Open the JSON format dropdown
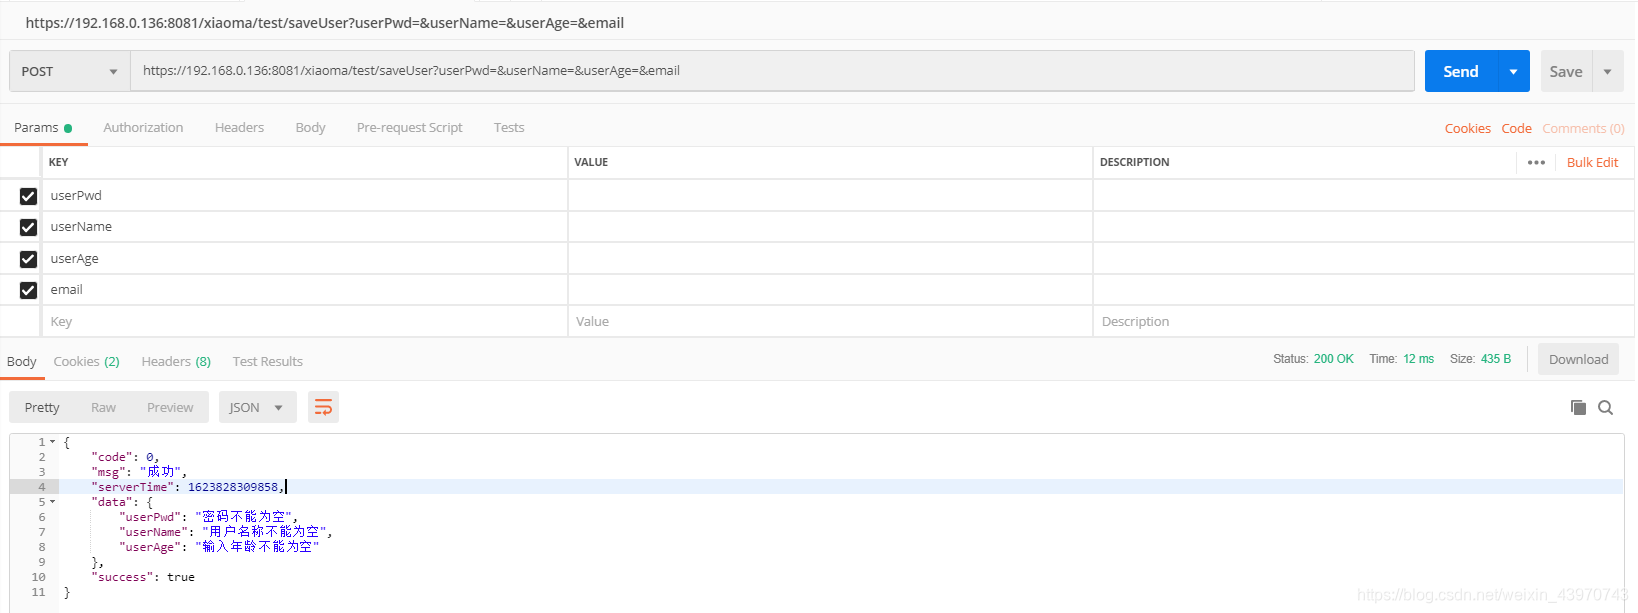Screen dimensions: 1638x613 (257, 407)
